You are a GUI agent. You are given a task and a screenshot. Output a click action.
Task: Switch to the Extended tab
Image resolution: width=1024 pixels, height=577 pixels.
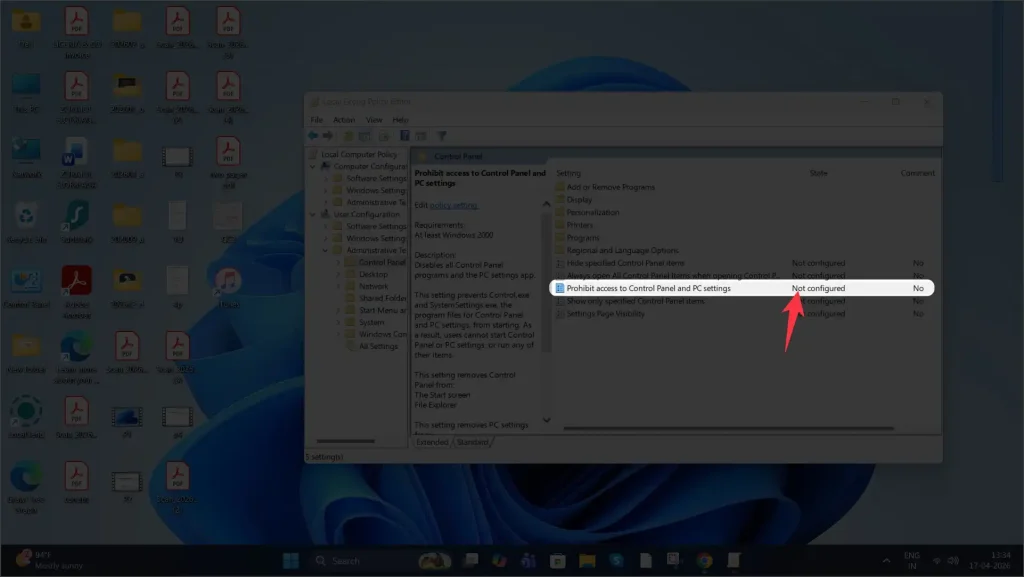432,442
